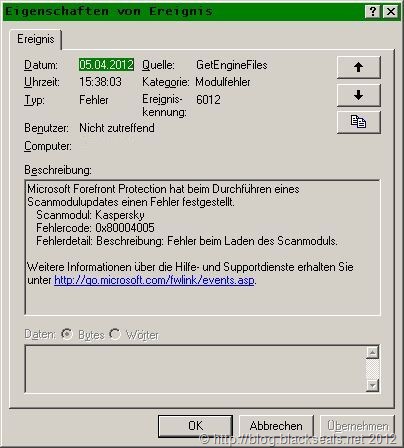404x448 pixels.
Task: Close the Eigenschaften von Ereignis dialog
Action: point(391,12)
